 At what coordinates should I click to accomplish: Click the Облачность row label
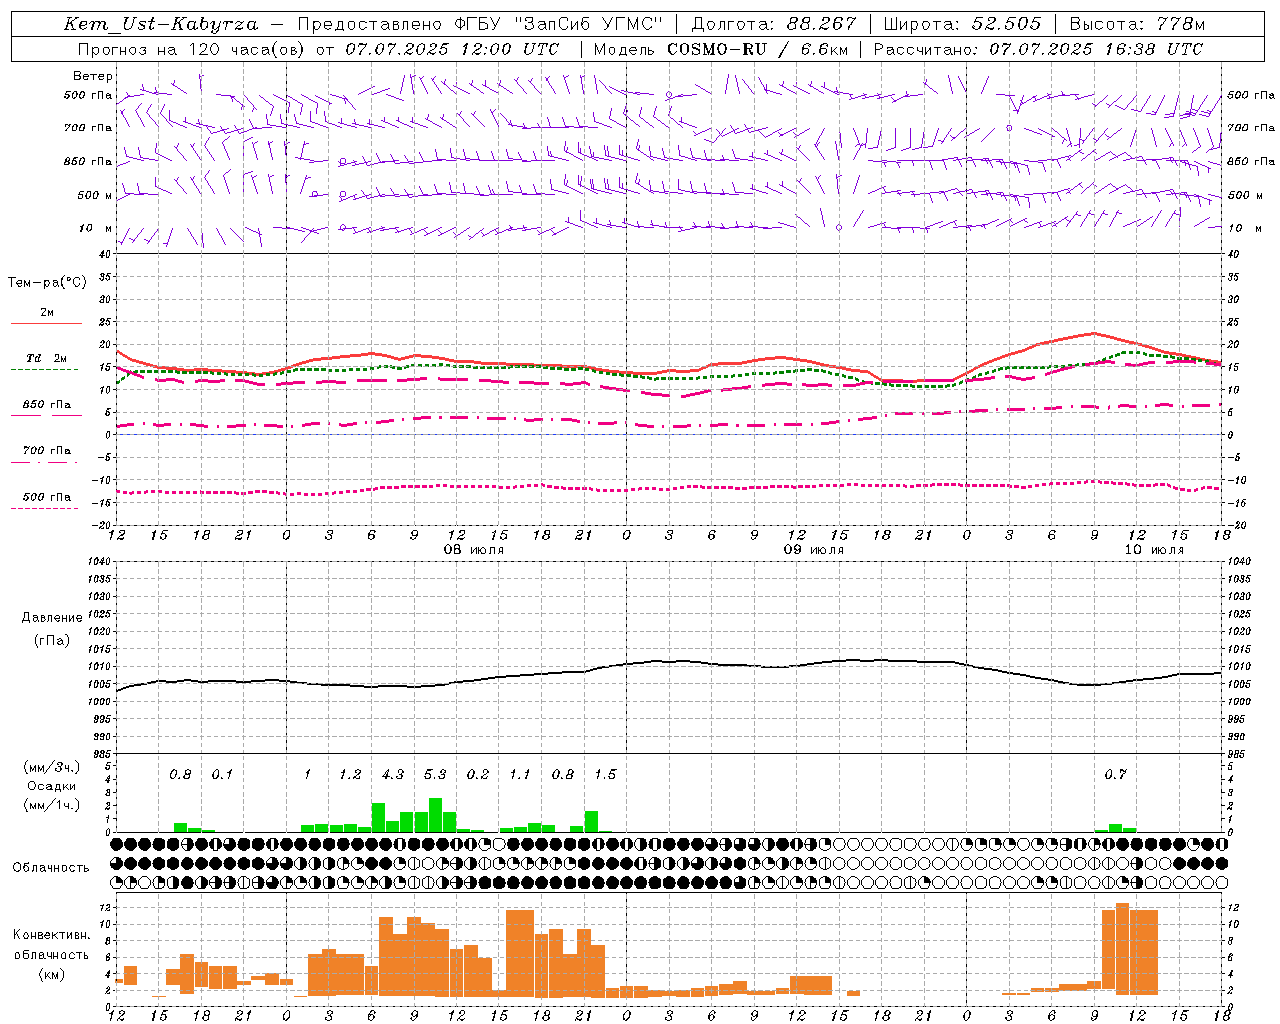(51, 867)
